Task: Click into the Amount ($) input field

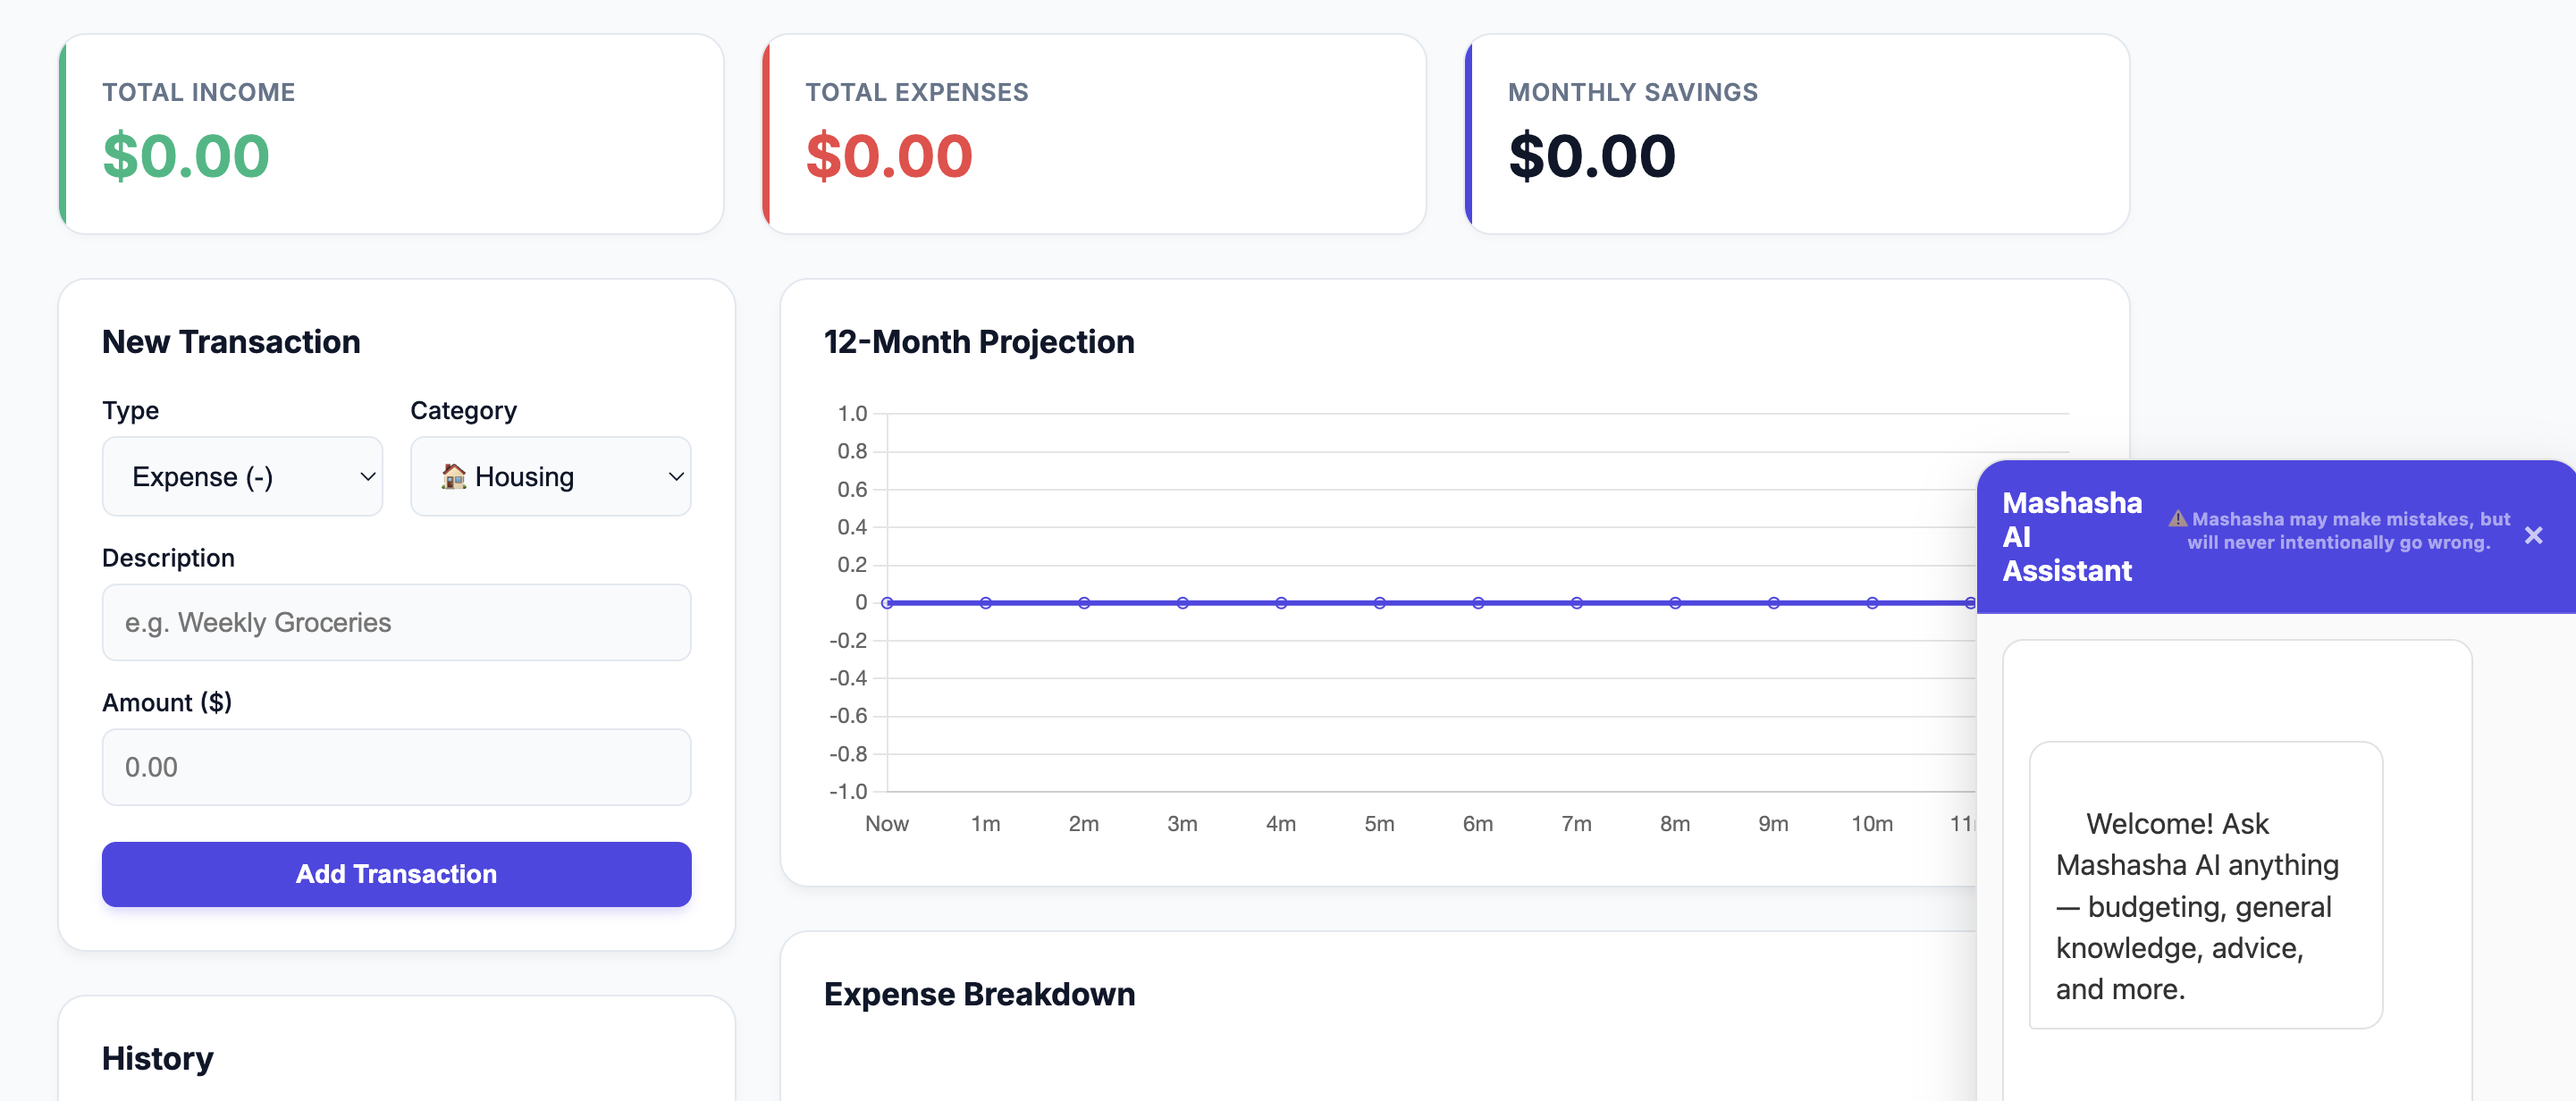Action: 396,767
